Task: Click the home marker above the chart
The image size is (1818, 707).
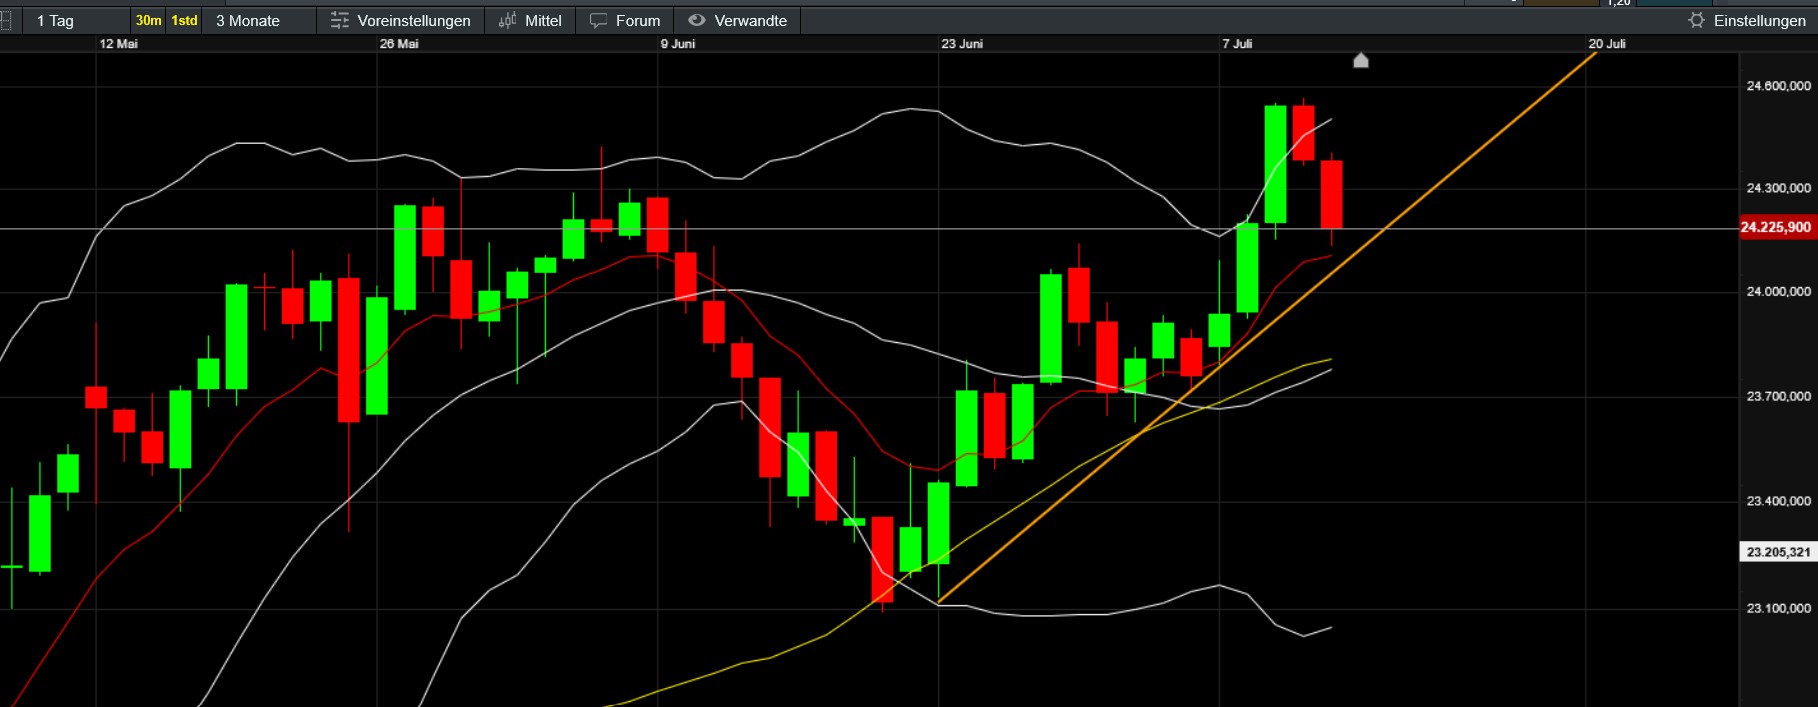Action: 1361,60
